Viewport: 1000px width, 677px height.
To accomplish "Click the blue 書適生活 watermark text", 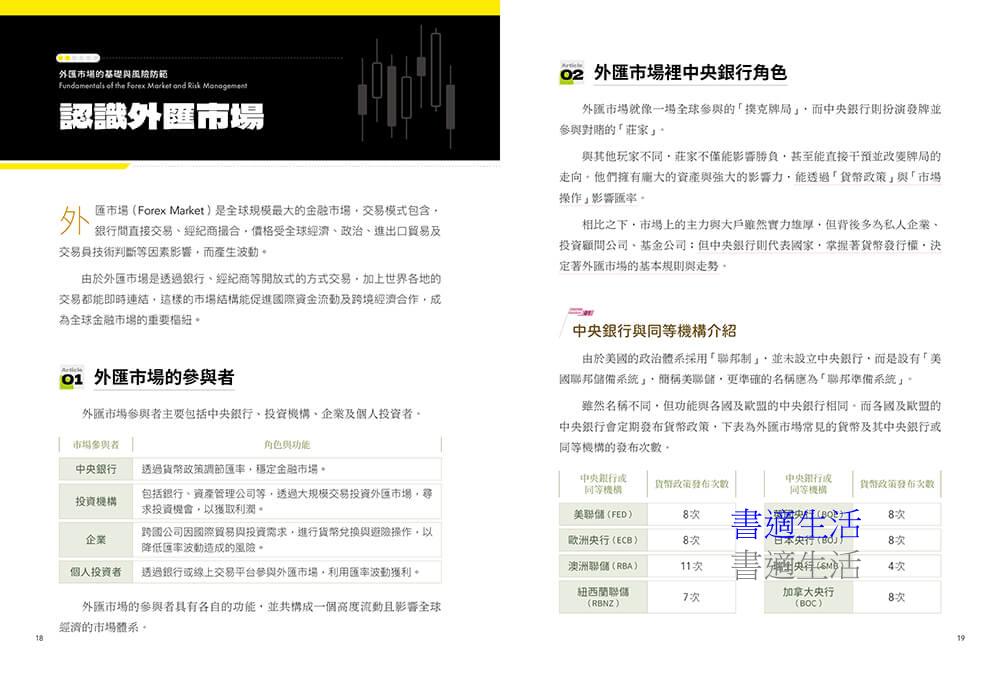I will pyautogui.click(x=796, y=522).
